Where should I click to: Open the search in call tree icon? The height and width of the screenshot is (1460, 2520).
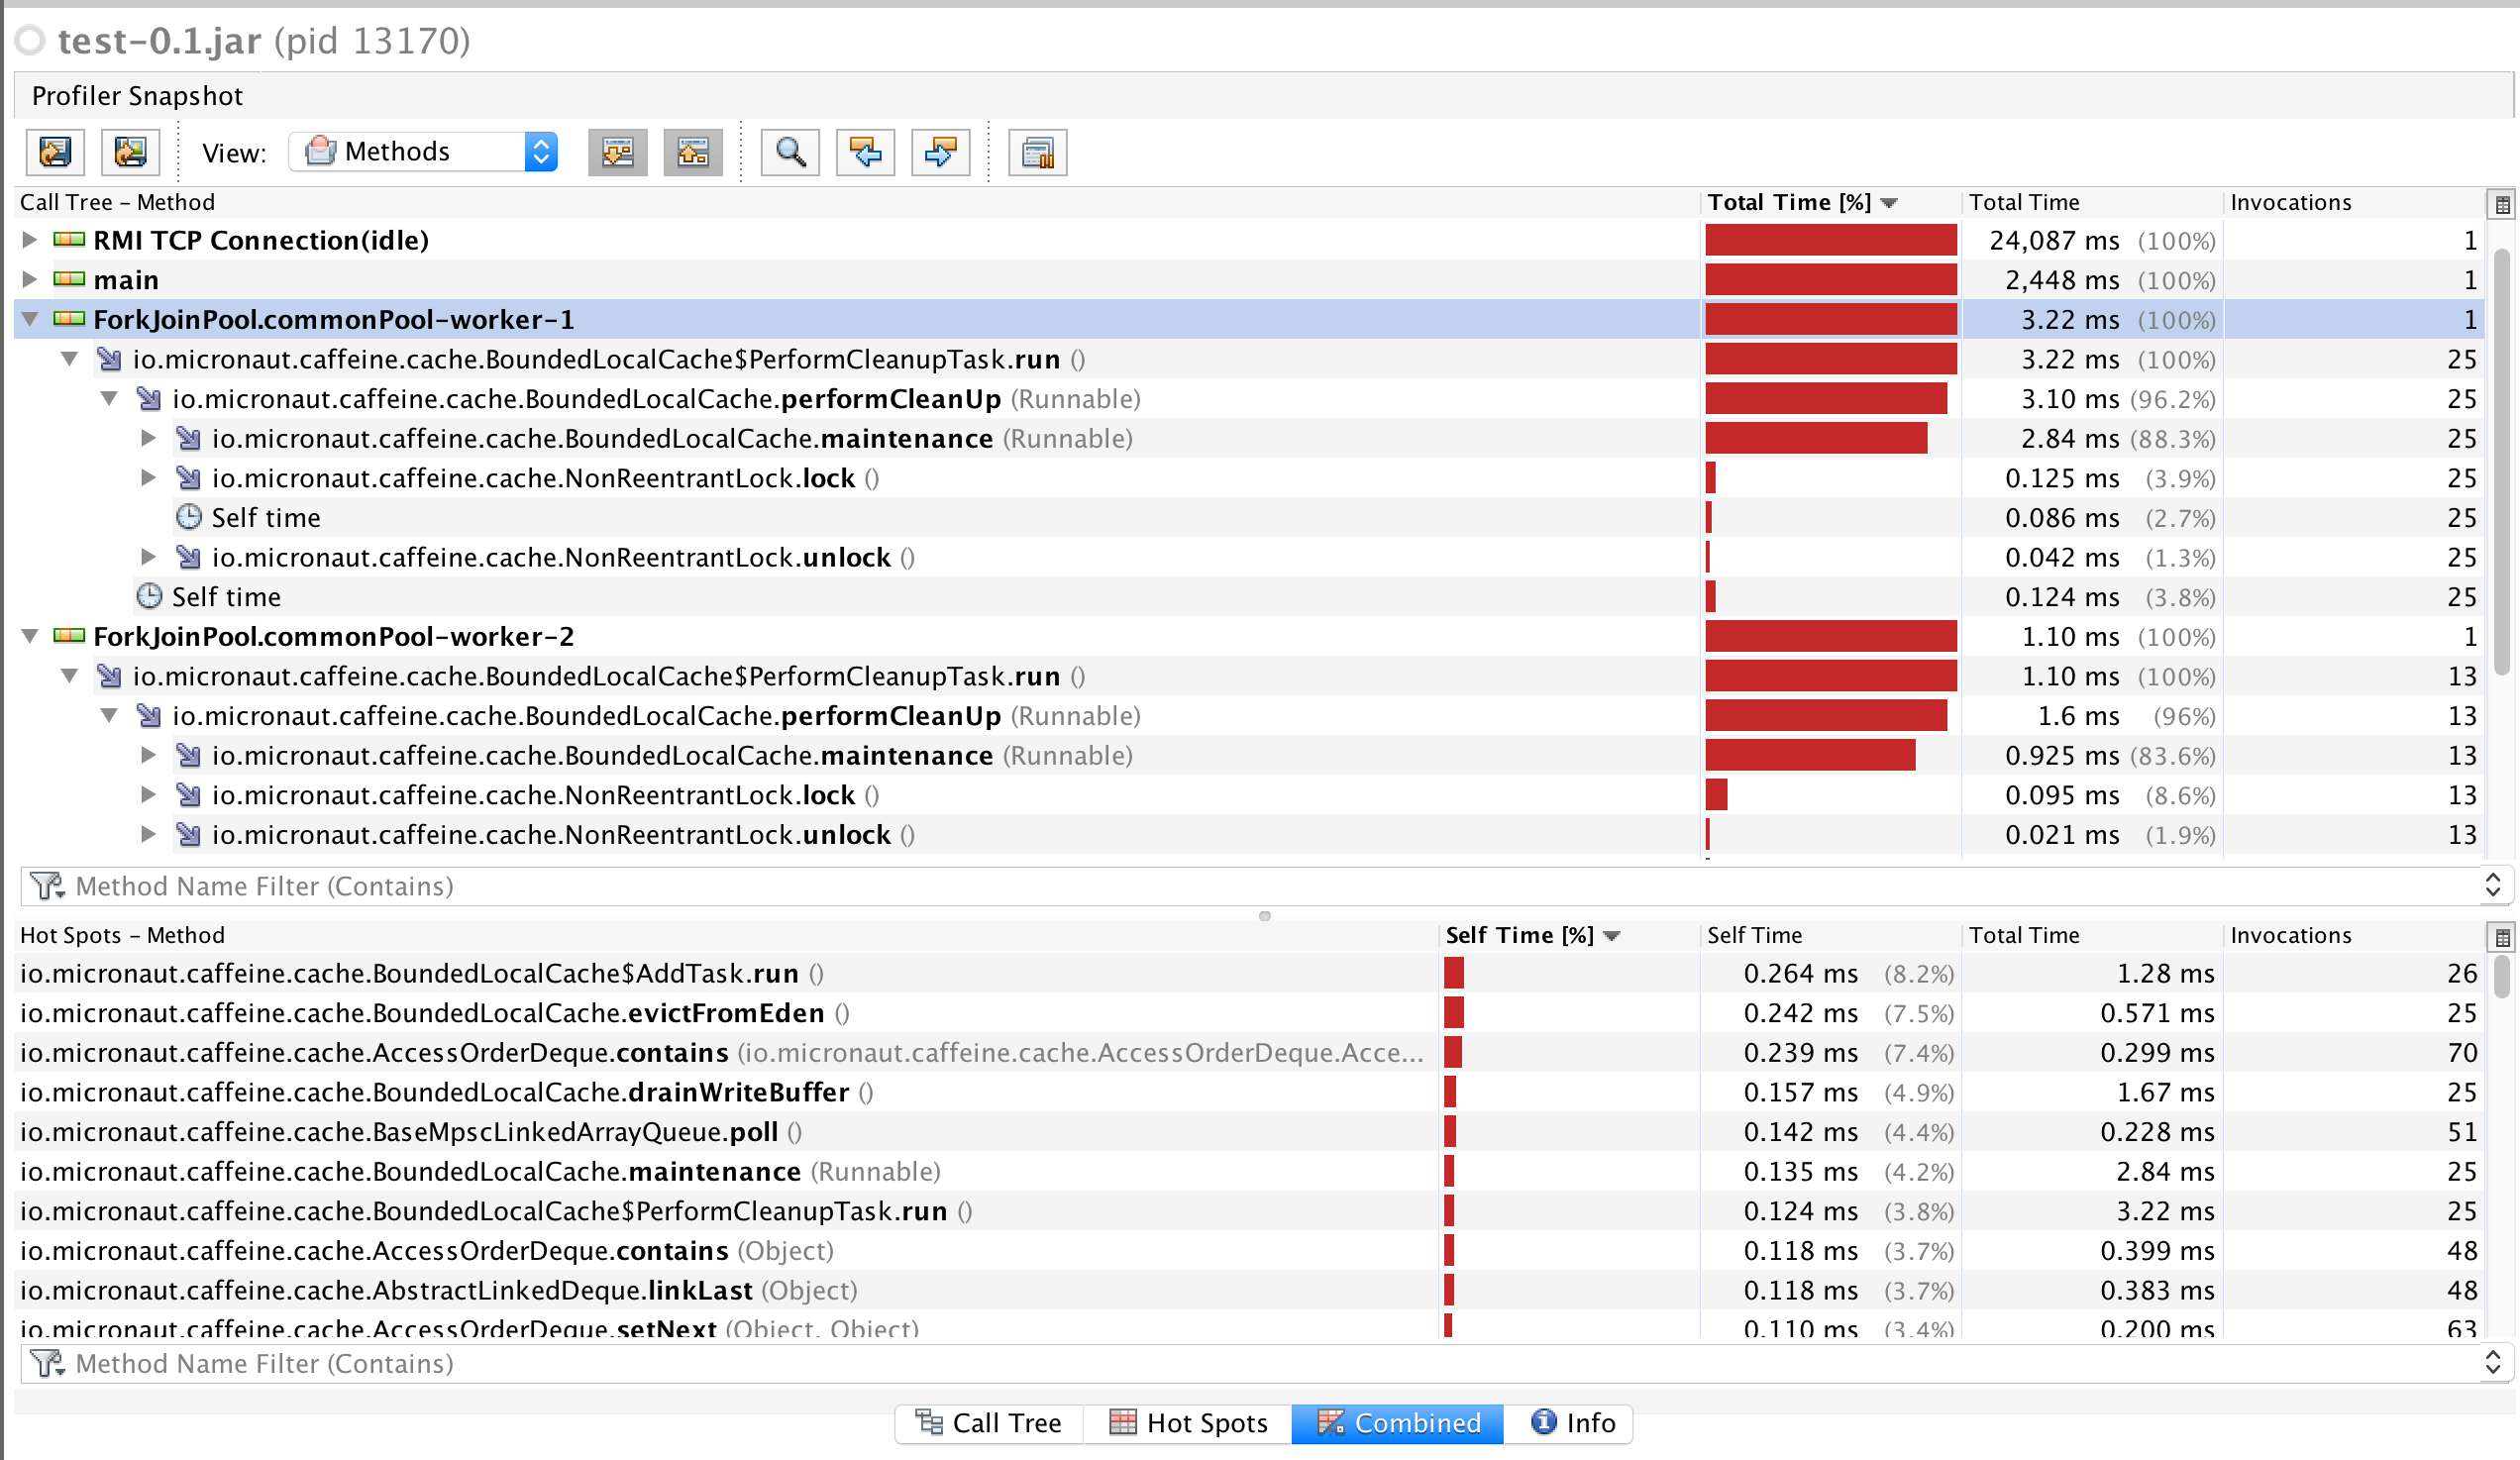point(789,152)
